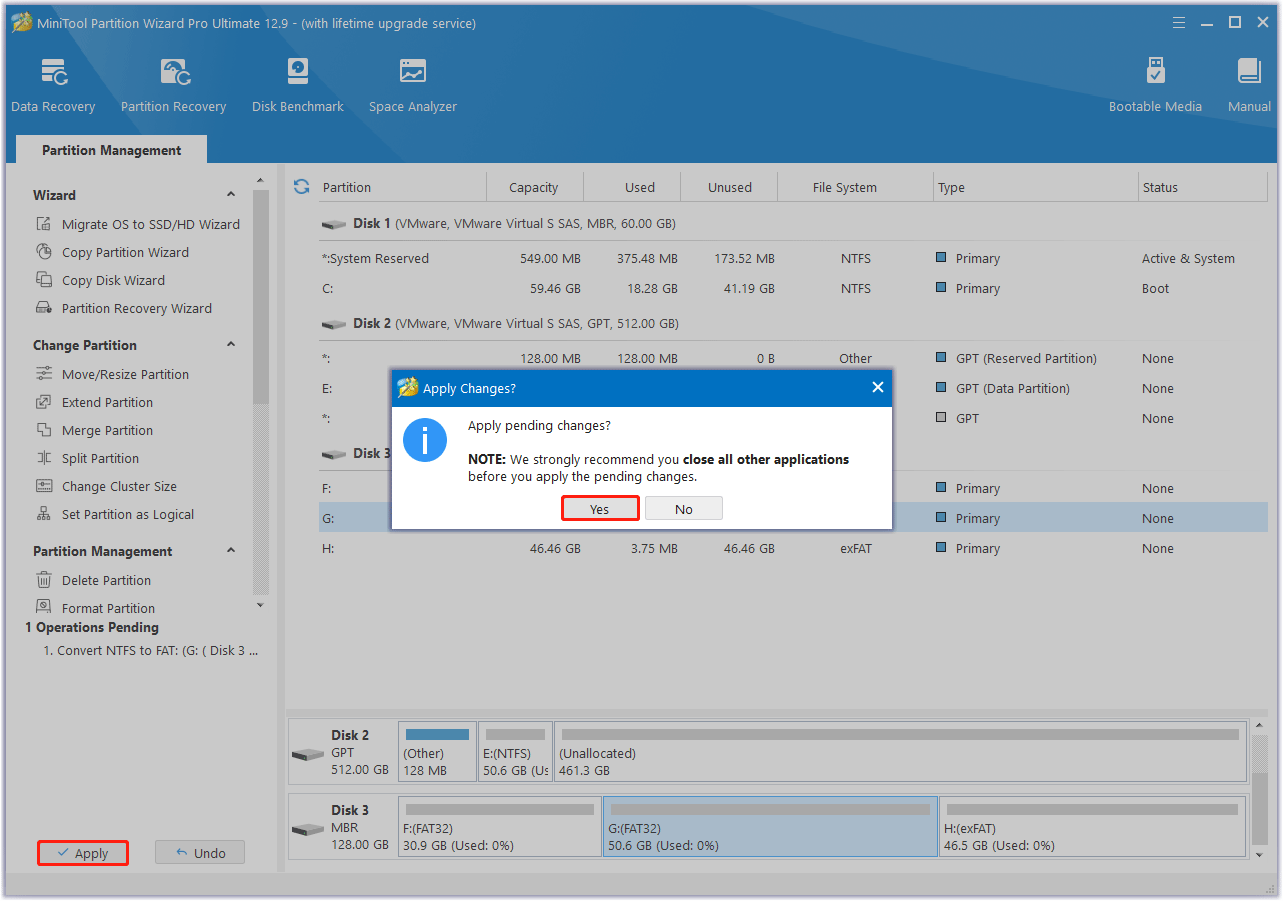Choose Extend Partition
The width and height of the screenshot is (1283, 901).
[x=94, y=402]
